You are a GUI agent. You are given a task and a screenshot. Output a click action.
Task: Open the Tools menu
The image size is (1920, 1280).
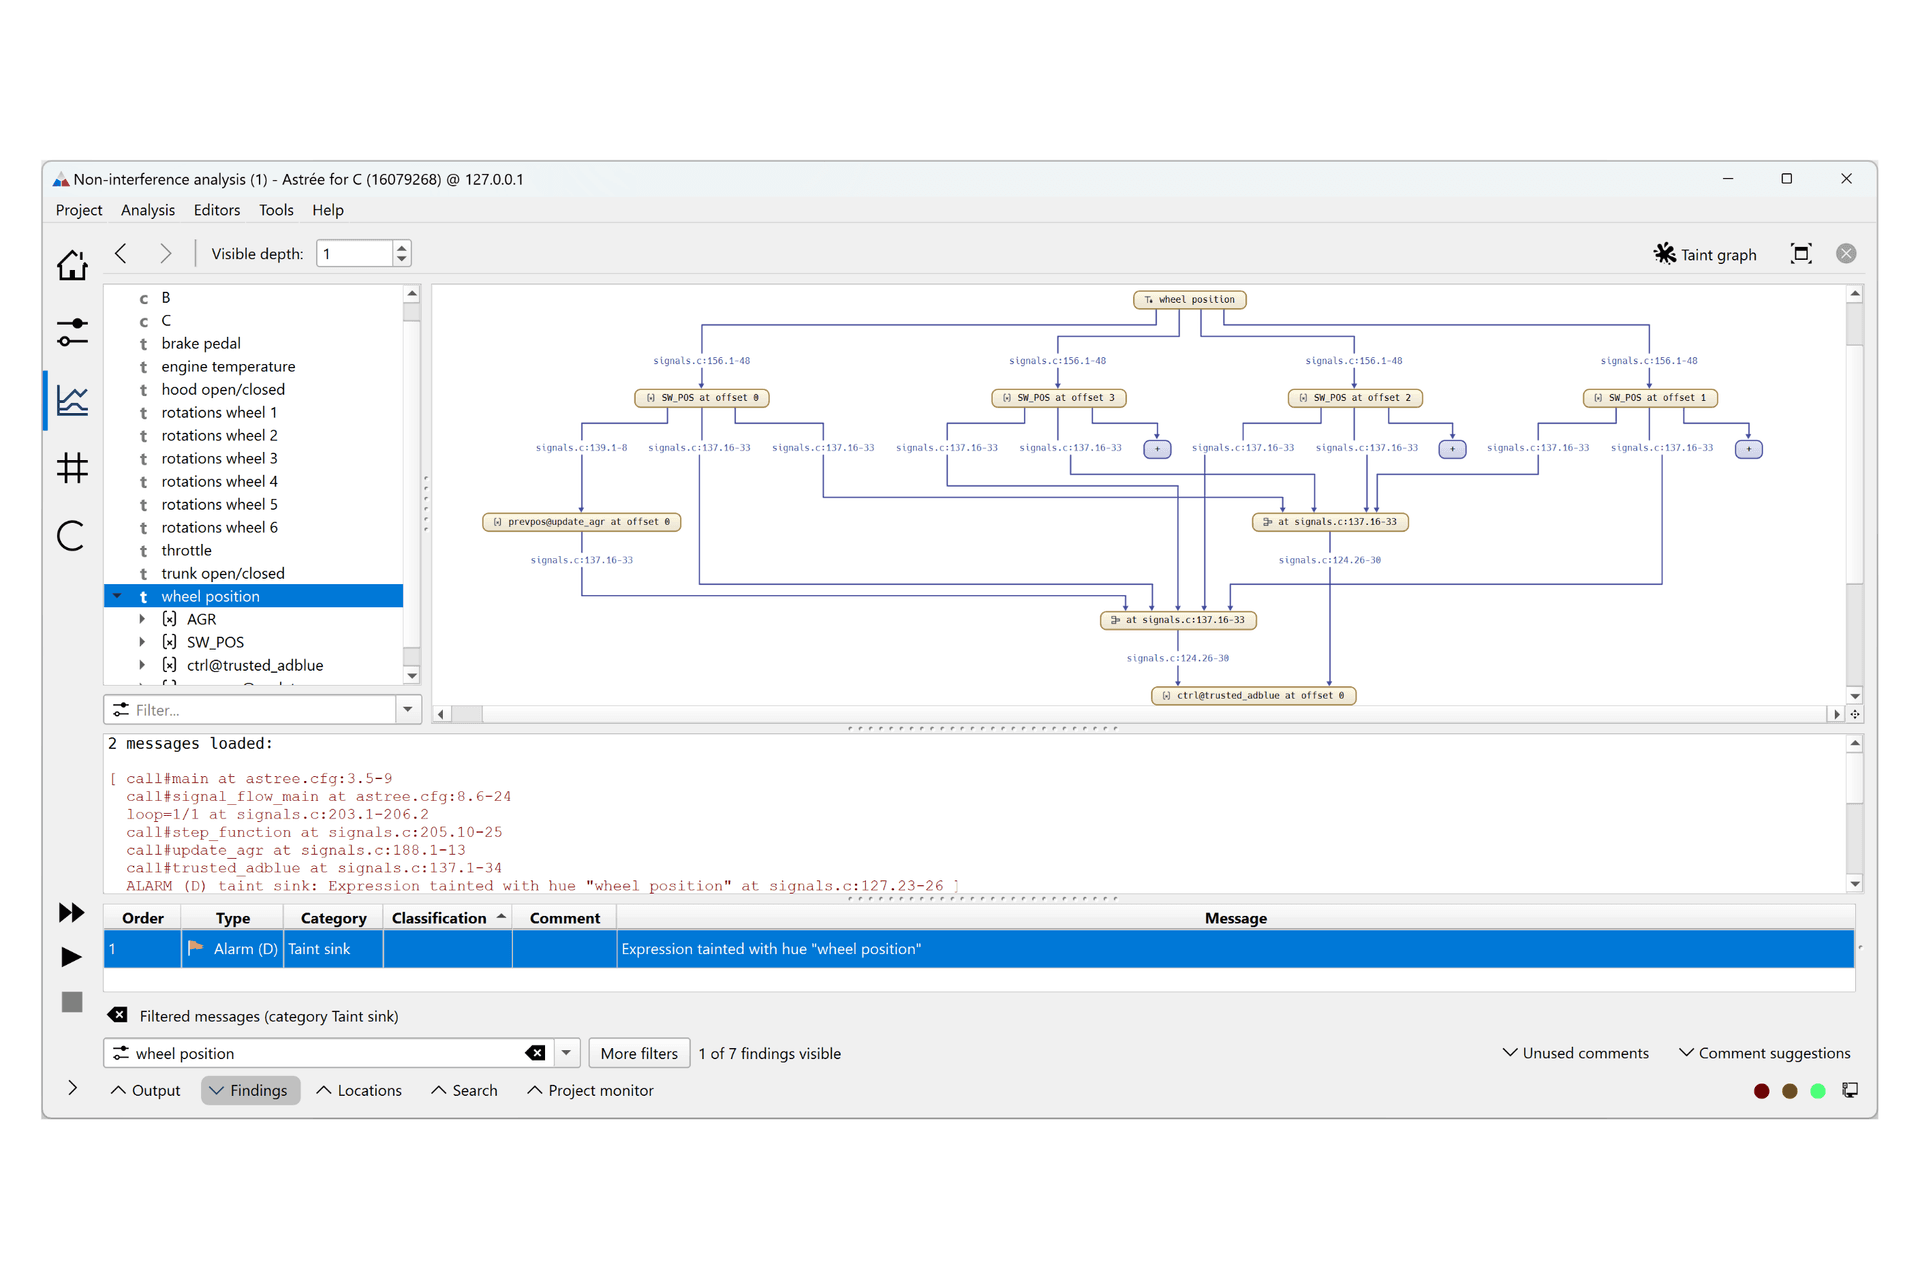(275, 210)
